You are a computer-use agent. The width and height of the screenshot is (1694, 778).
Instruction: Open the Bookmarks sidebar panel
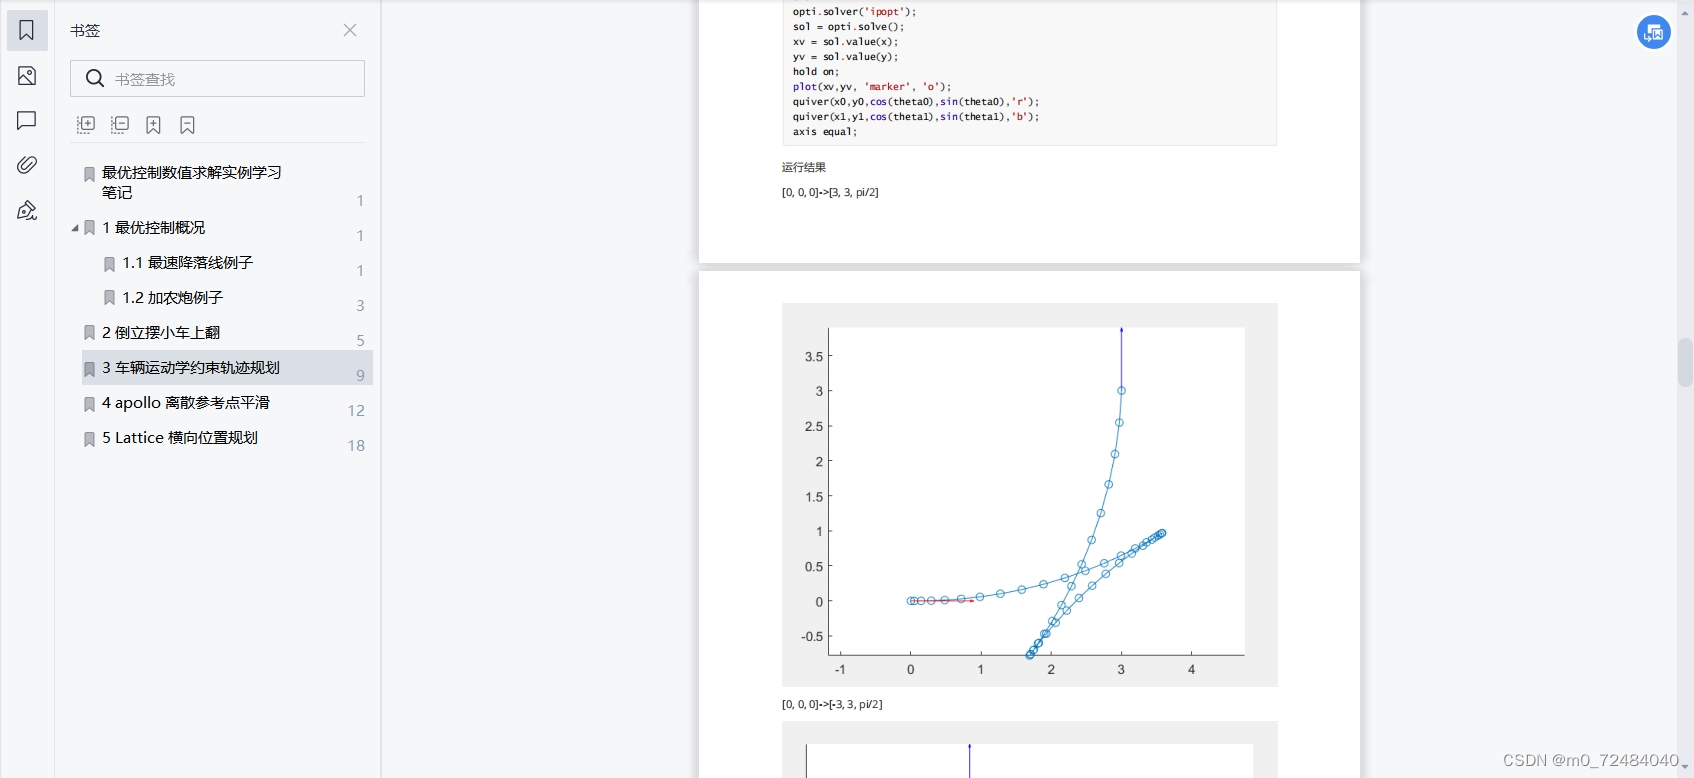coord(27,30)
